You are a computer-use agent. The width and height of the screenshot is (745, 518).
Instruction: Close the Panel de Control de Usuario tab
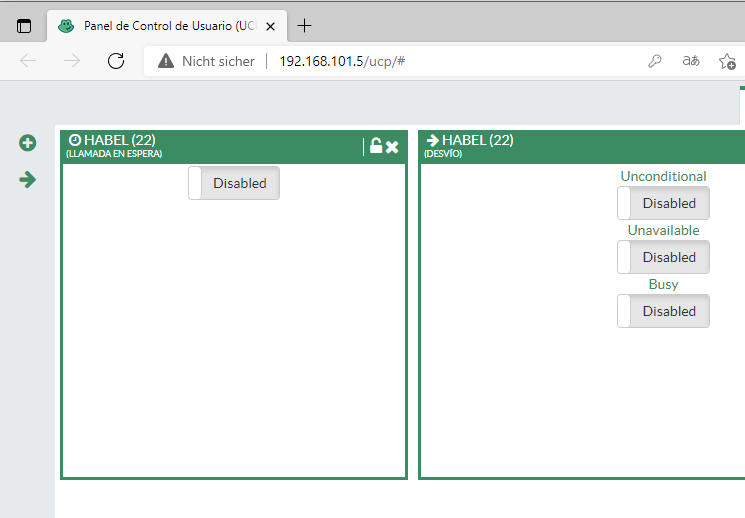pos(270,27)
